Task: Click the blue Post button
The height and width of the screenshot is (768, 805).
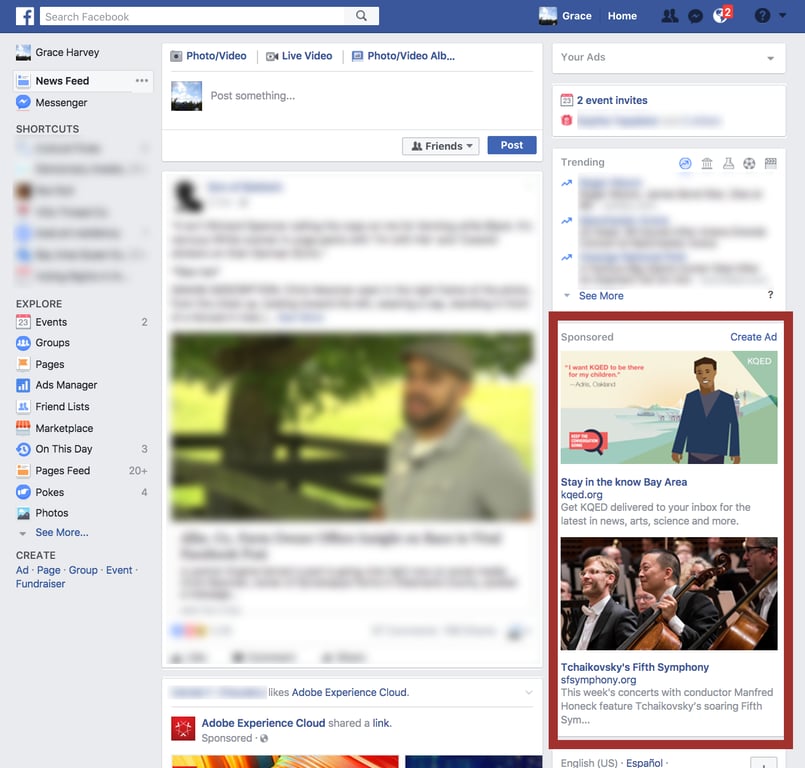Action: [x=512, y=145]
